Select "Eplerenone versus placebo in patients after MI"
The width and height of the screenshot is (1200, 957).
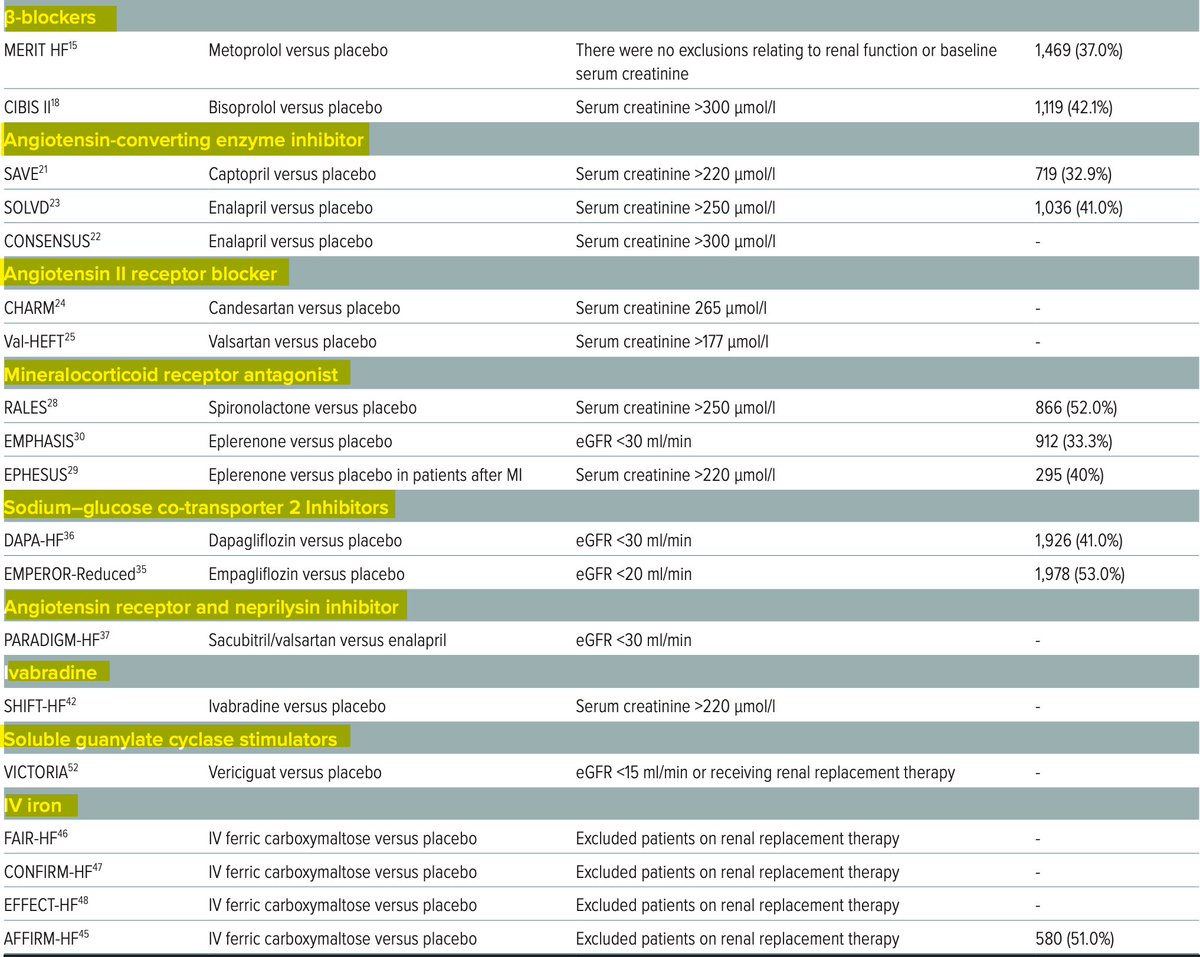click(365, 476)
